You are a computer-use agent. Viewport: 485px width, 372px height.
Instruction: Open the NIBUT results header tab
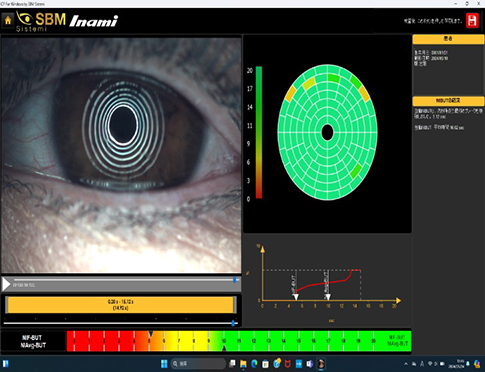tap(448, 101)
